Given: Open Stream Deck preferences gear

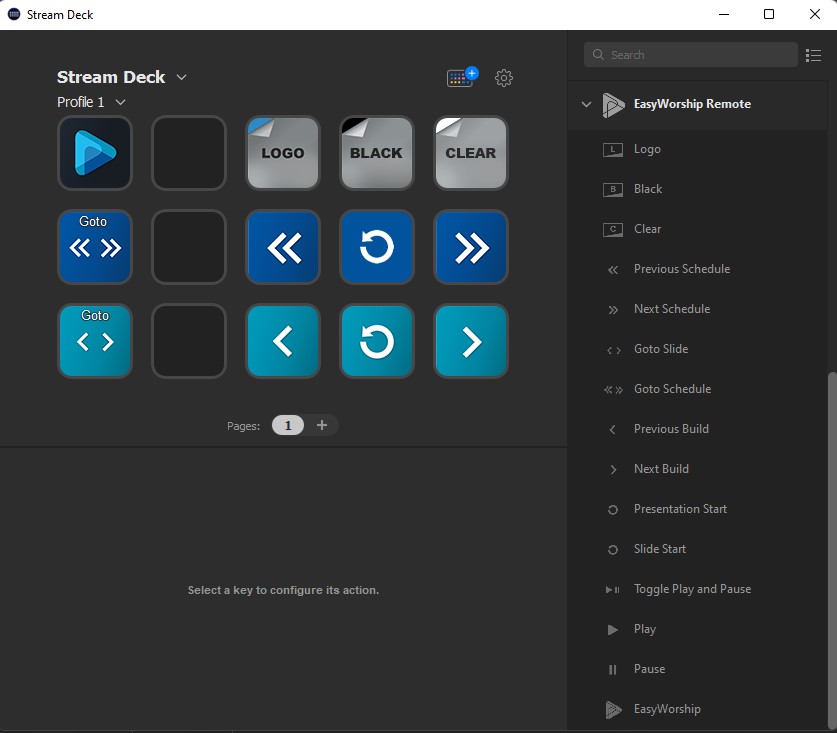Looking at the screenshot, I should (503, 78).
